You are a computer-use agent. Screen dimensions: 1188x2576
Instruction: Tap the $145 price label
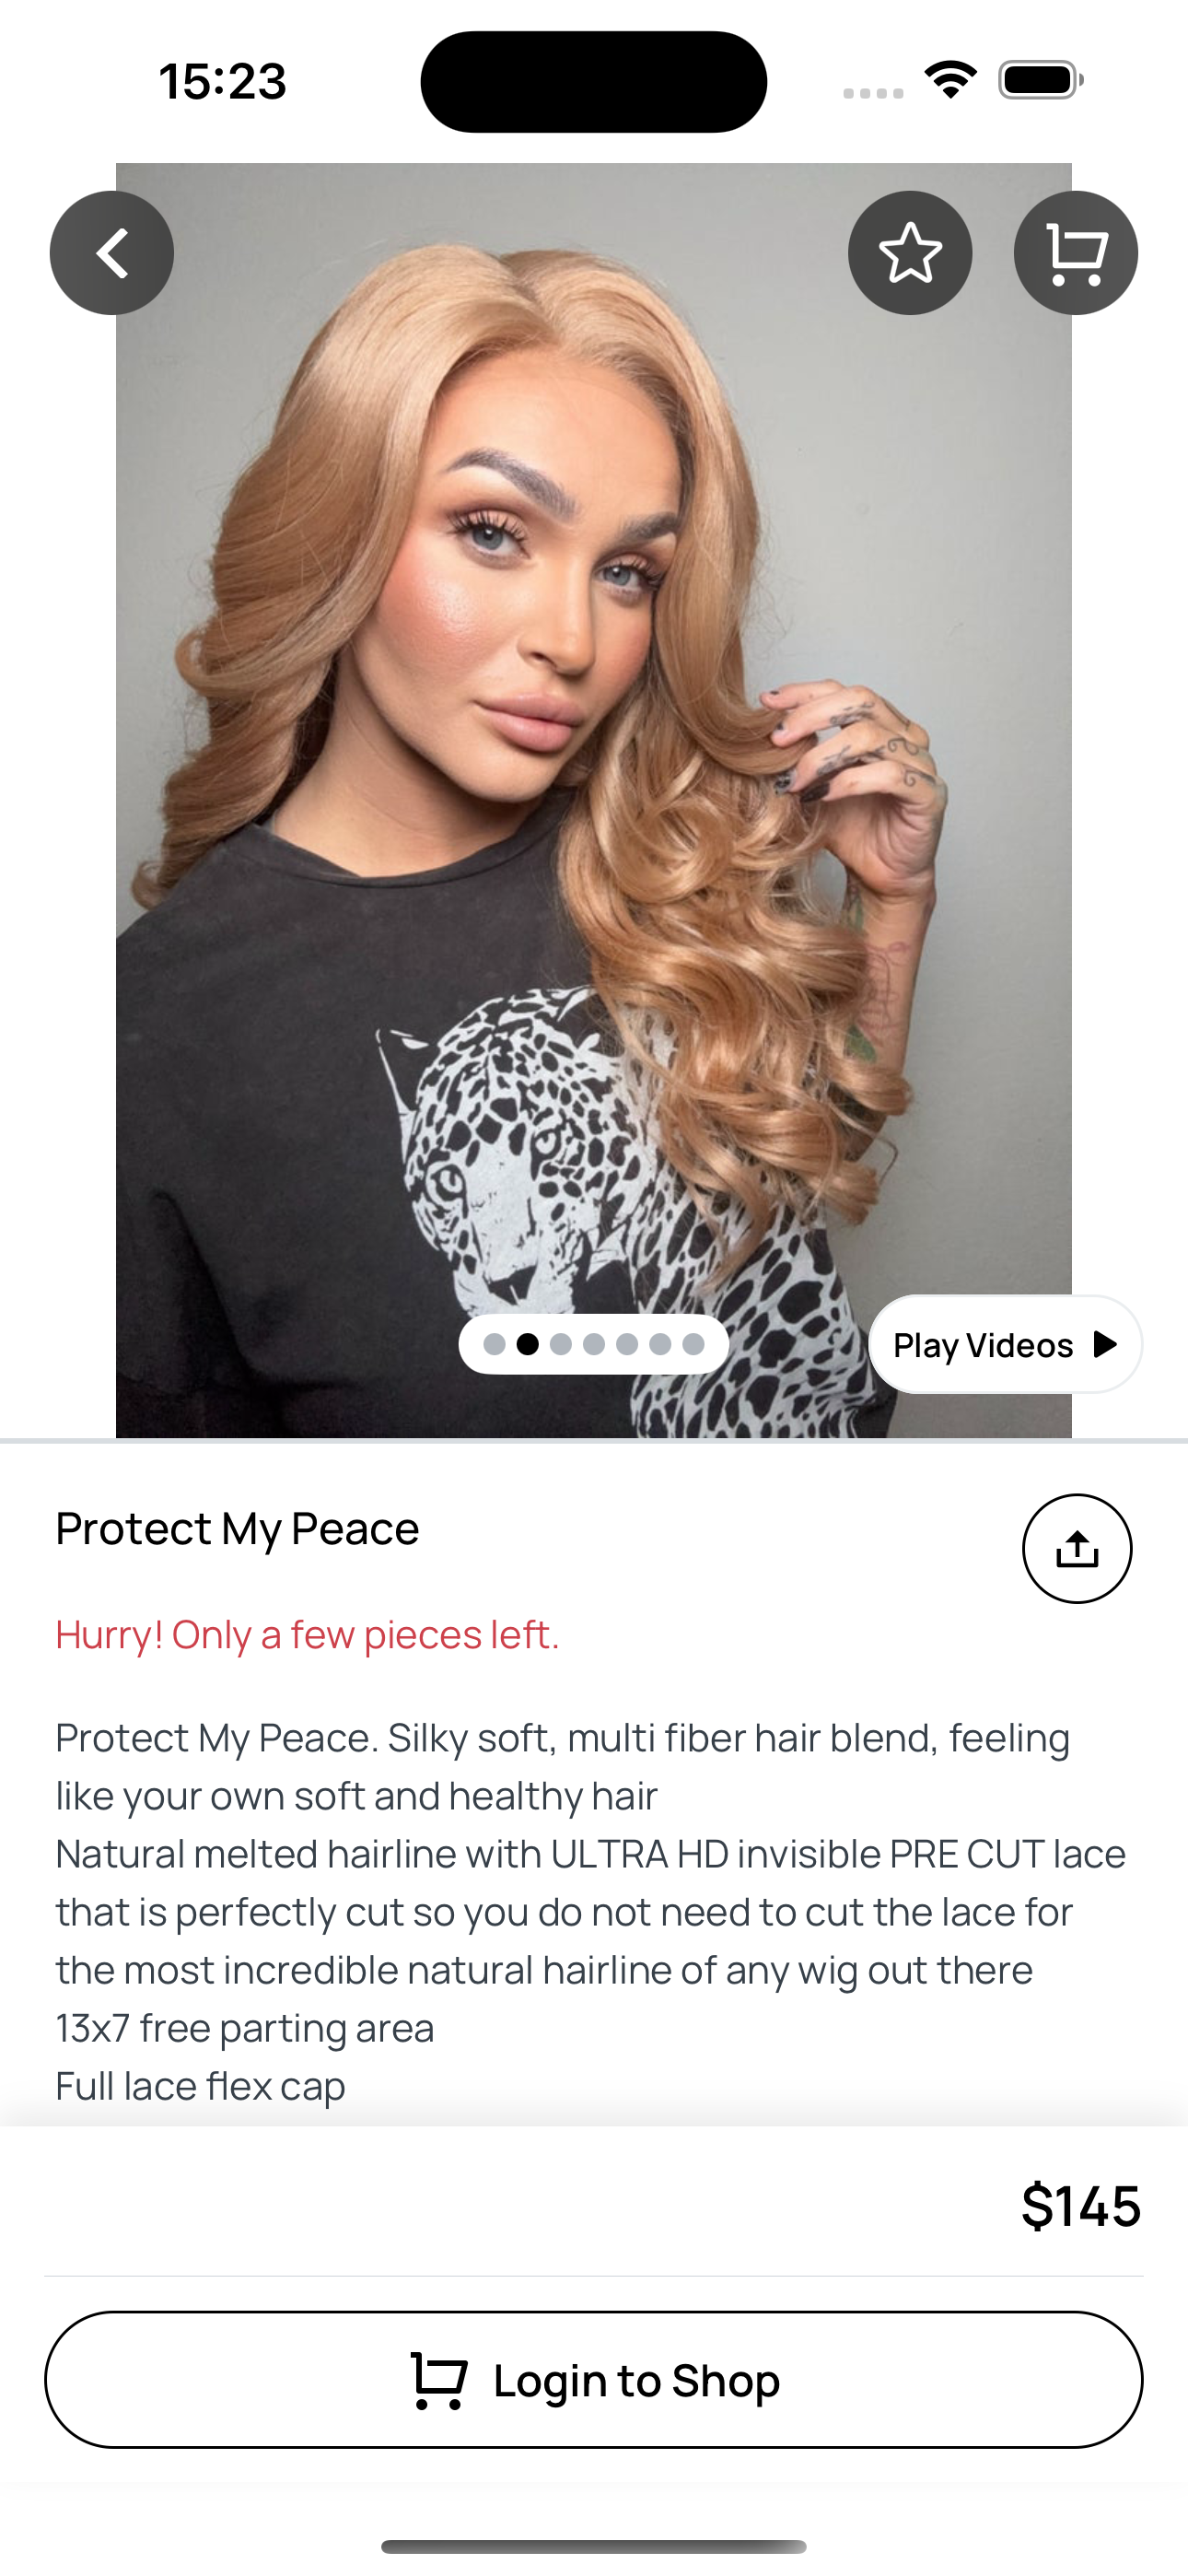[1081, 2205]
